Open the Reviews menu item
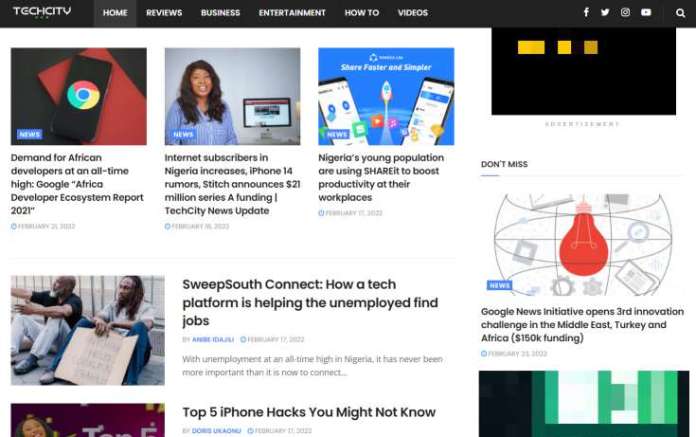 pyautogui.click(x=164, y=13)
